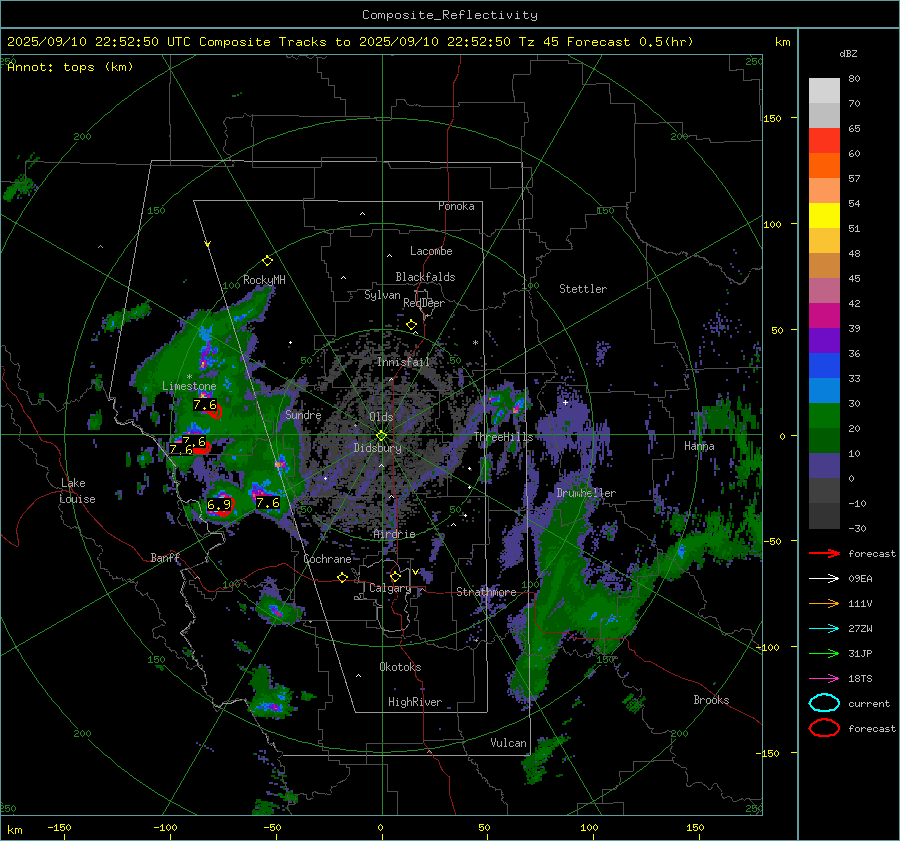
Task: Click the radar site diamond above Didsbury
Action: (x=381, y=436)
